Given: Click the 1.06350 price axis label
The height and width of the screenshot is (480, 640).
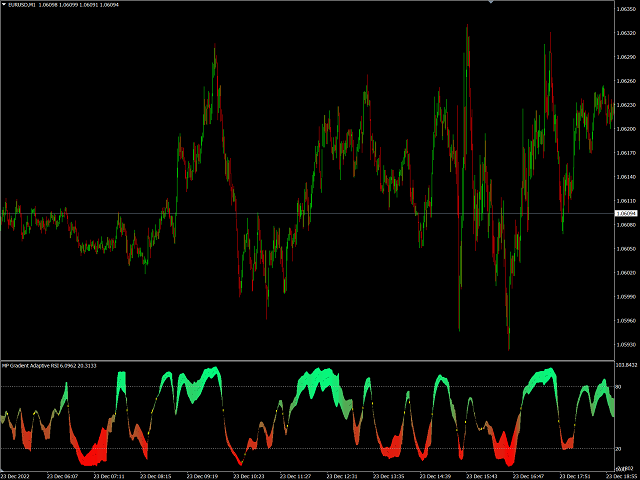Looking at the screenshot, I should [627, 8].
